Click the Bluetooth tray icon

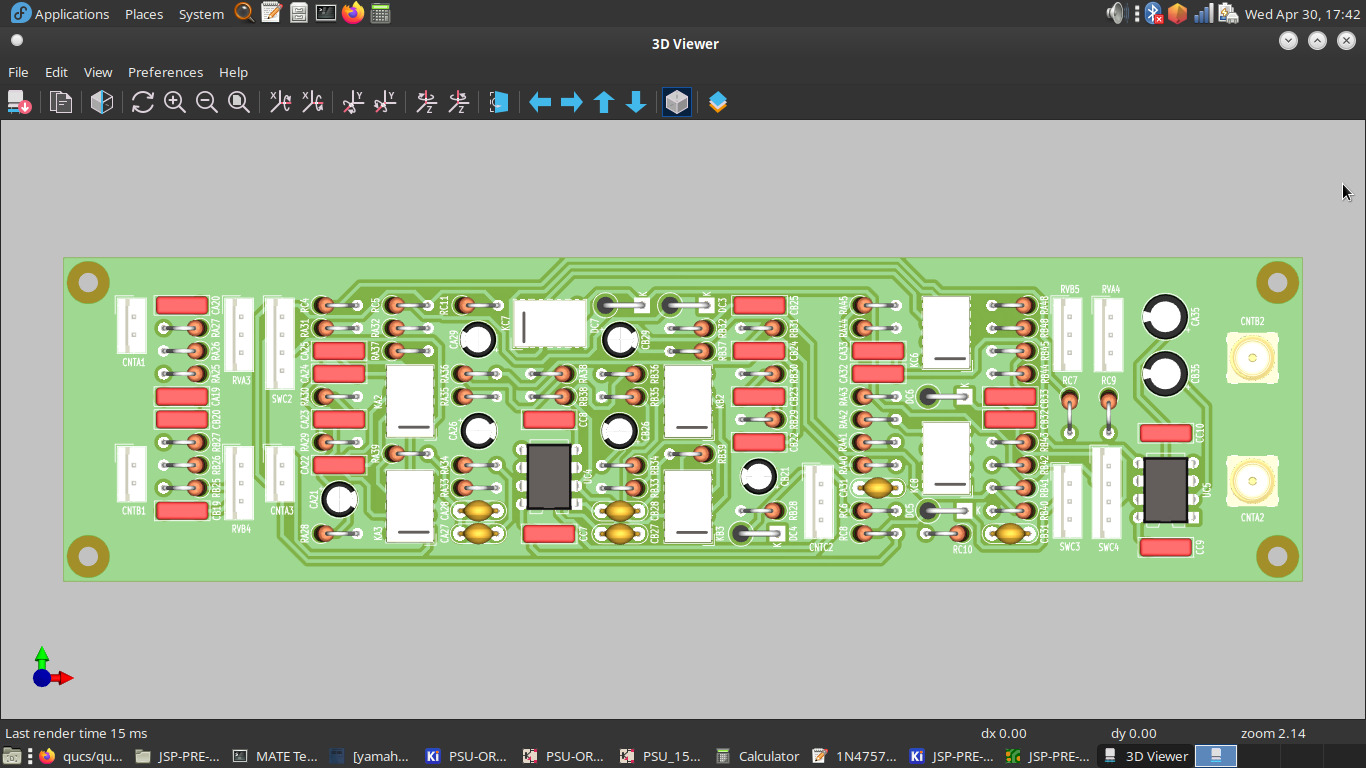pyautogui.click(x=1153, y=13)
